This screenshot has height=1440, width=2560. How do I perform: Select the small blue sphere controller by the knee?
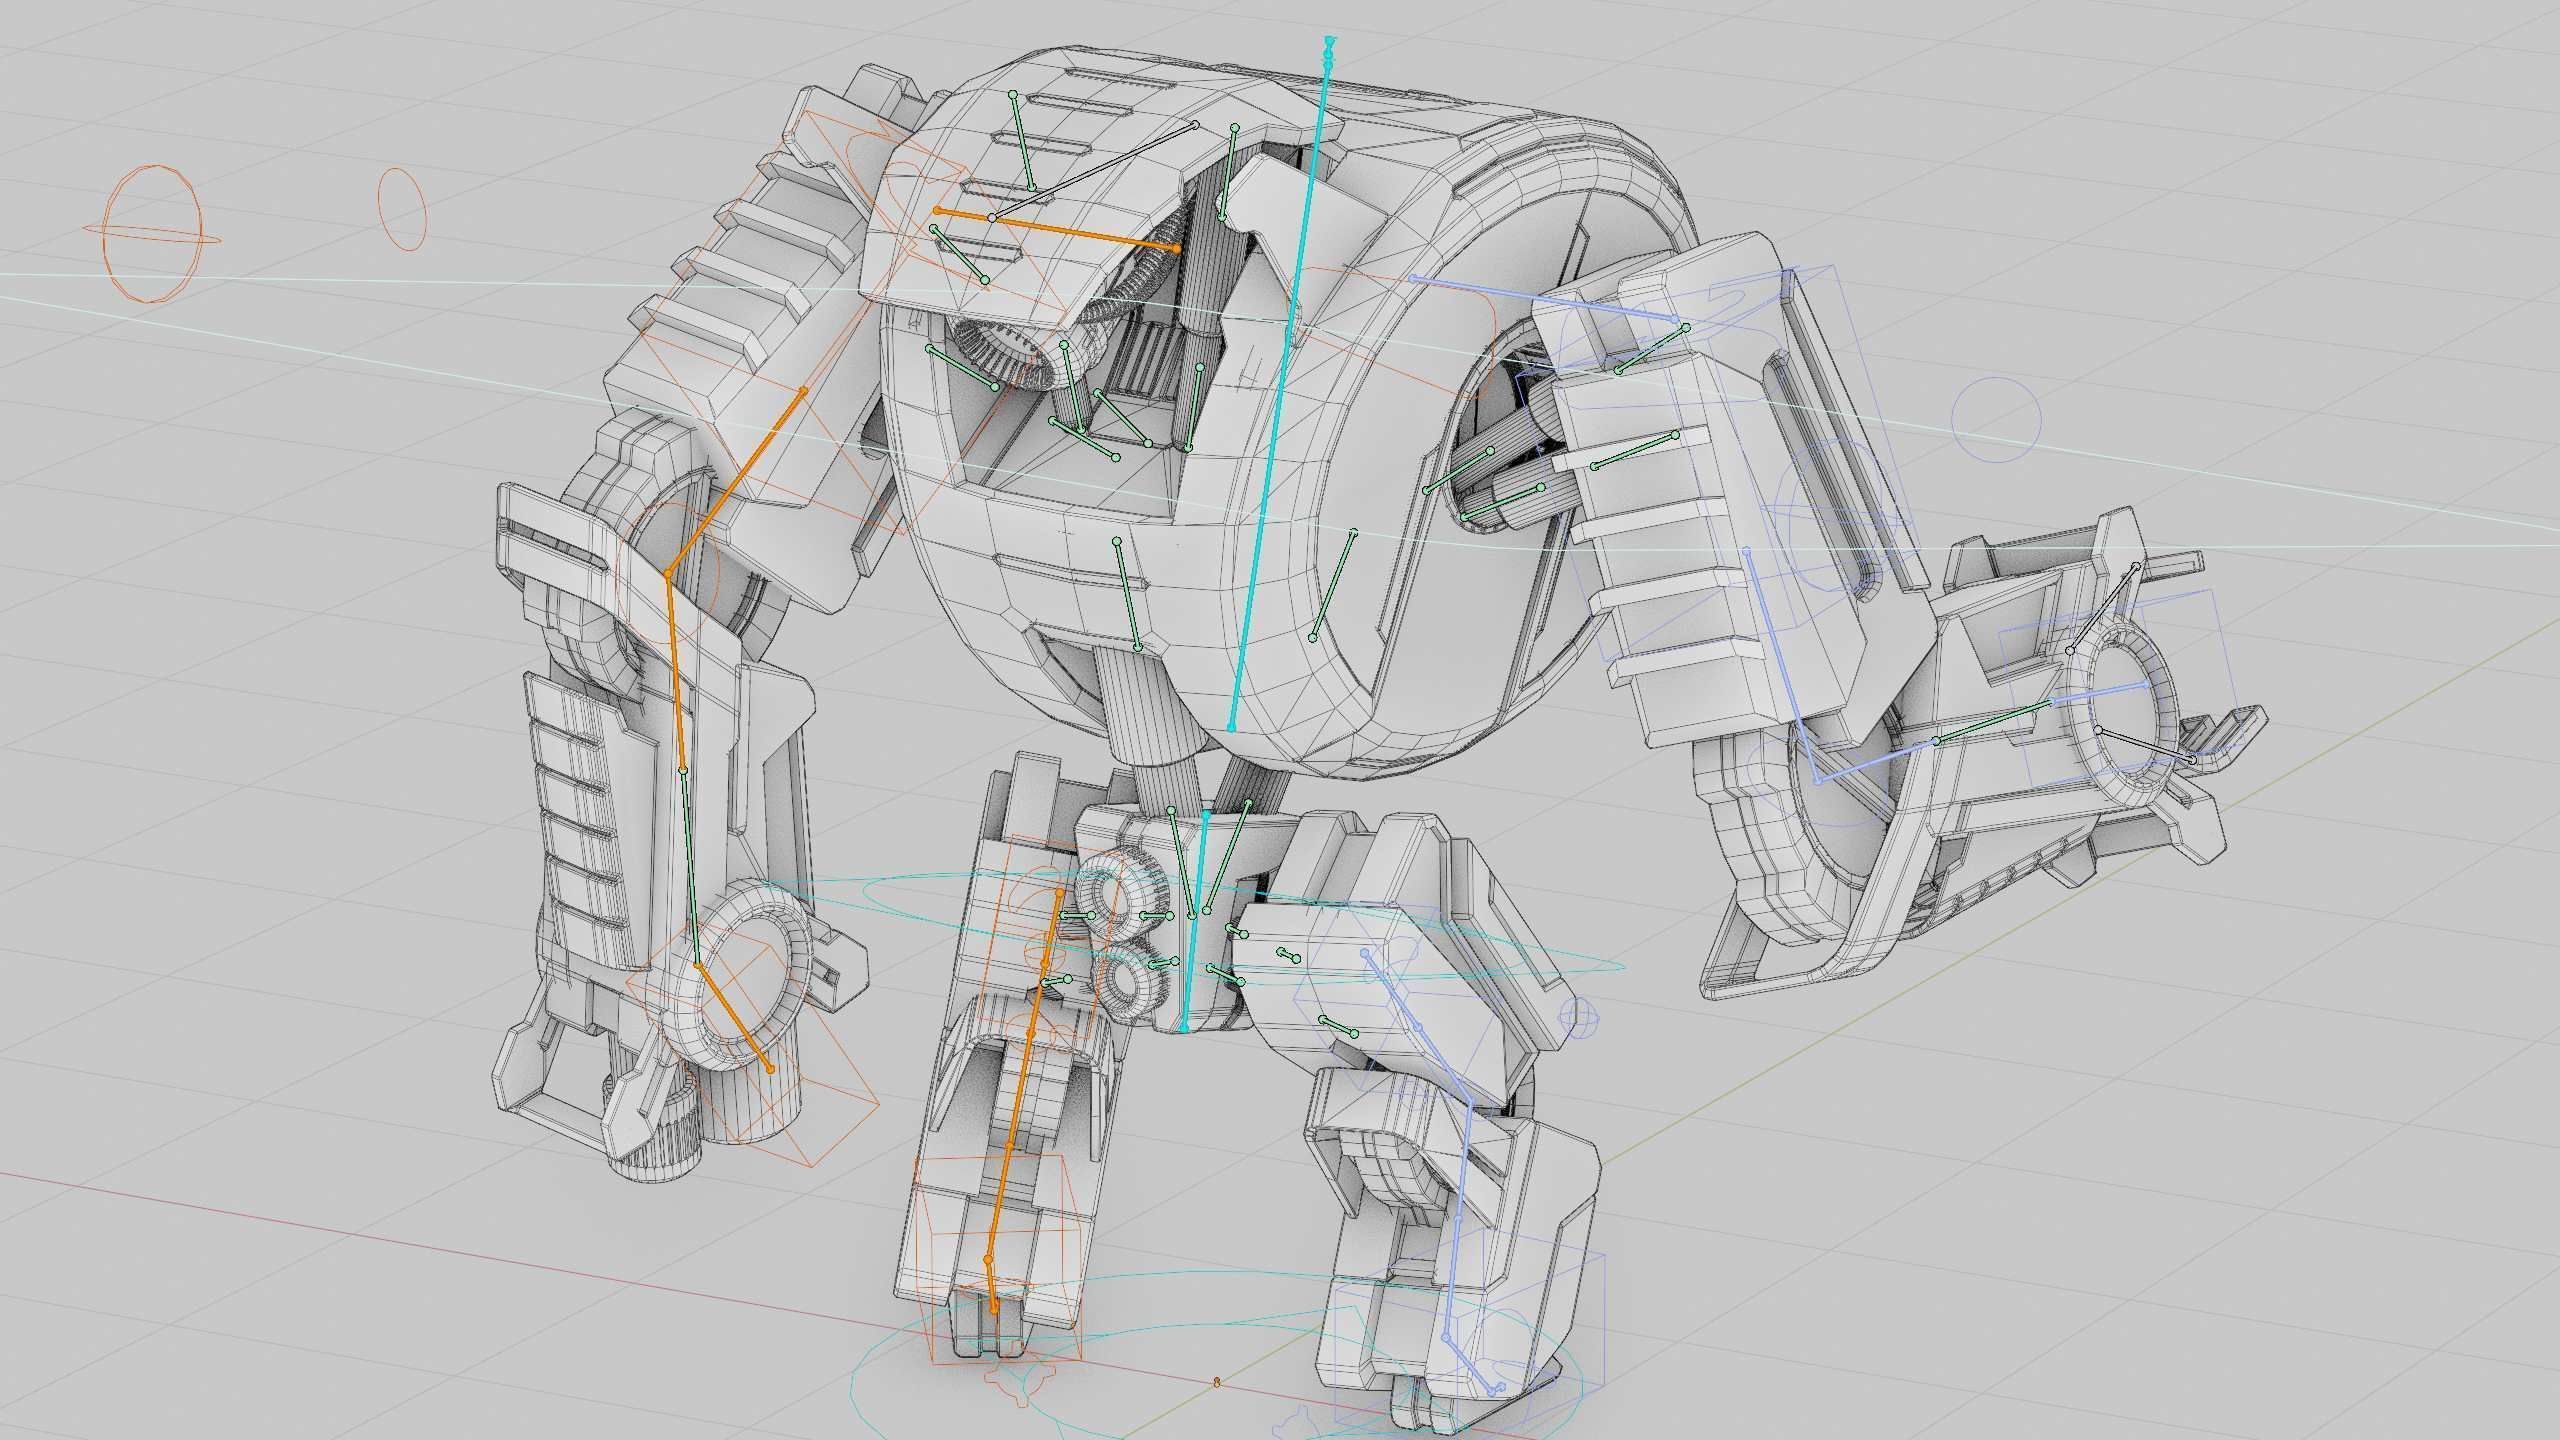point(1581,1020)
